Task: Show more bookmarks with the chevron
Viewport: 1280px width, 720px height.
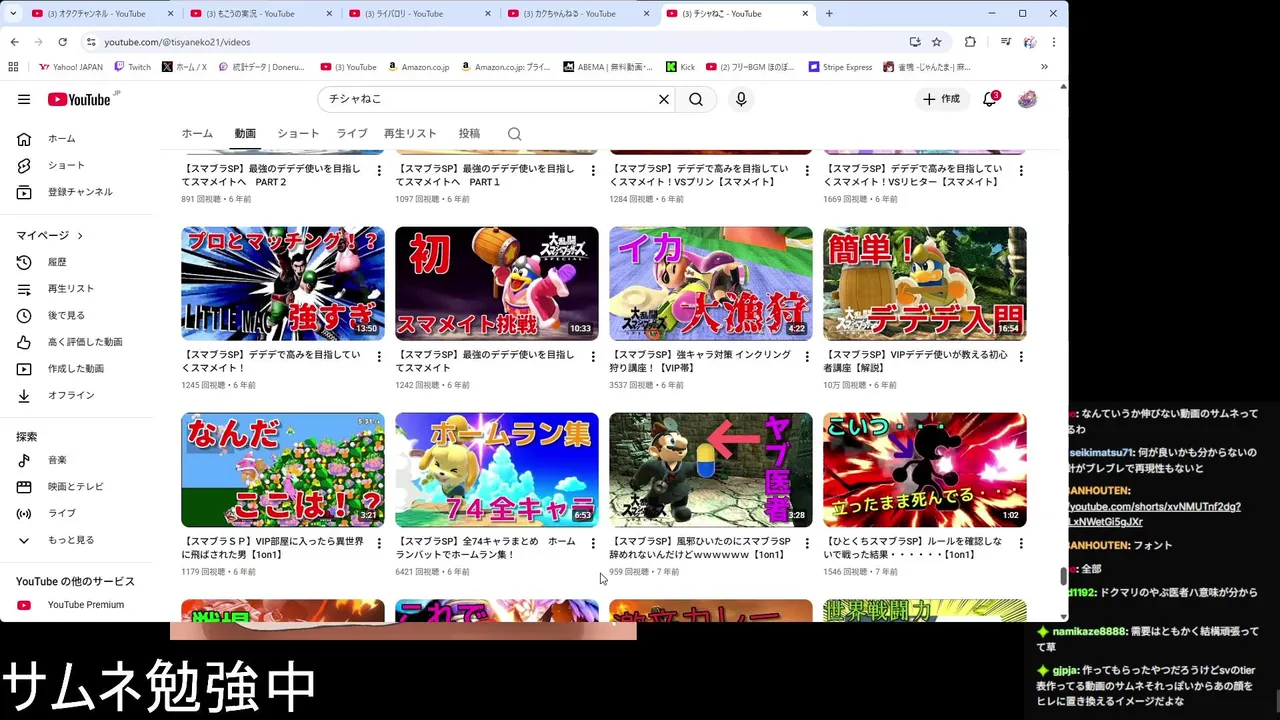Action: tap(1044, 67)
